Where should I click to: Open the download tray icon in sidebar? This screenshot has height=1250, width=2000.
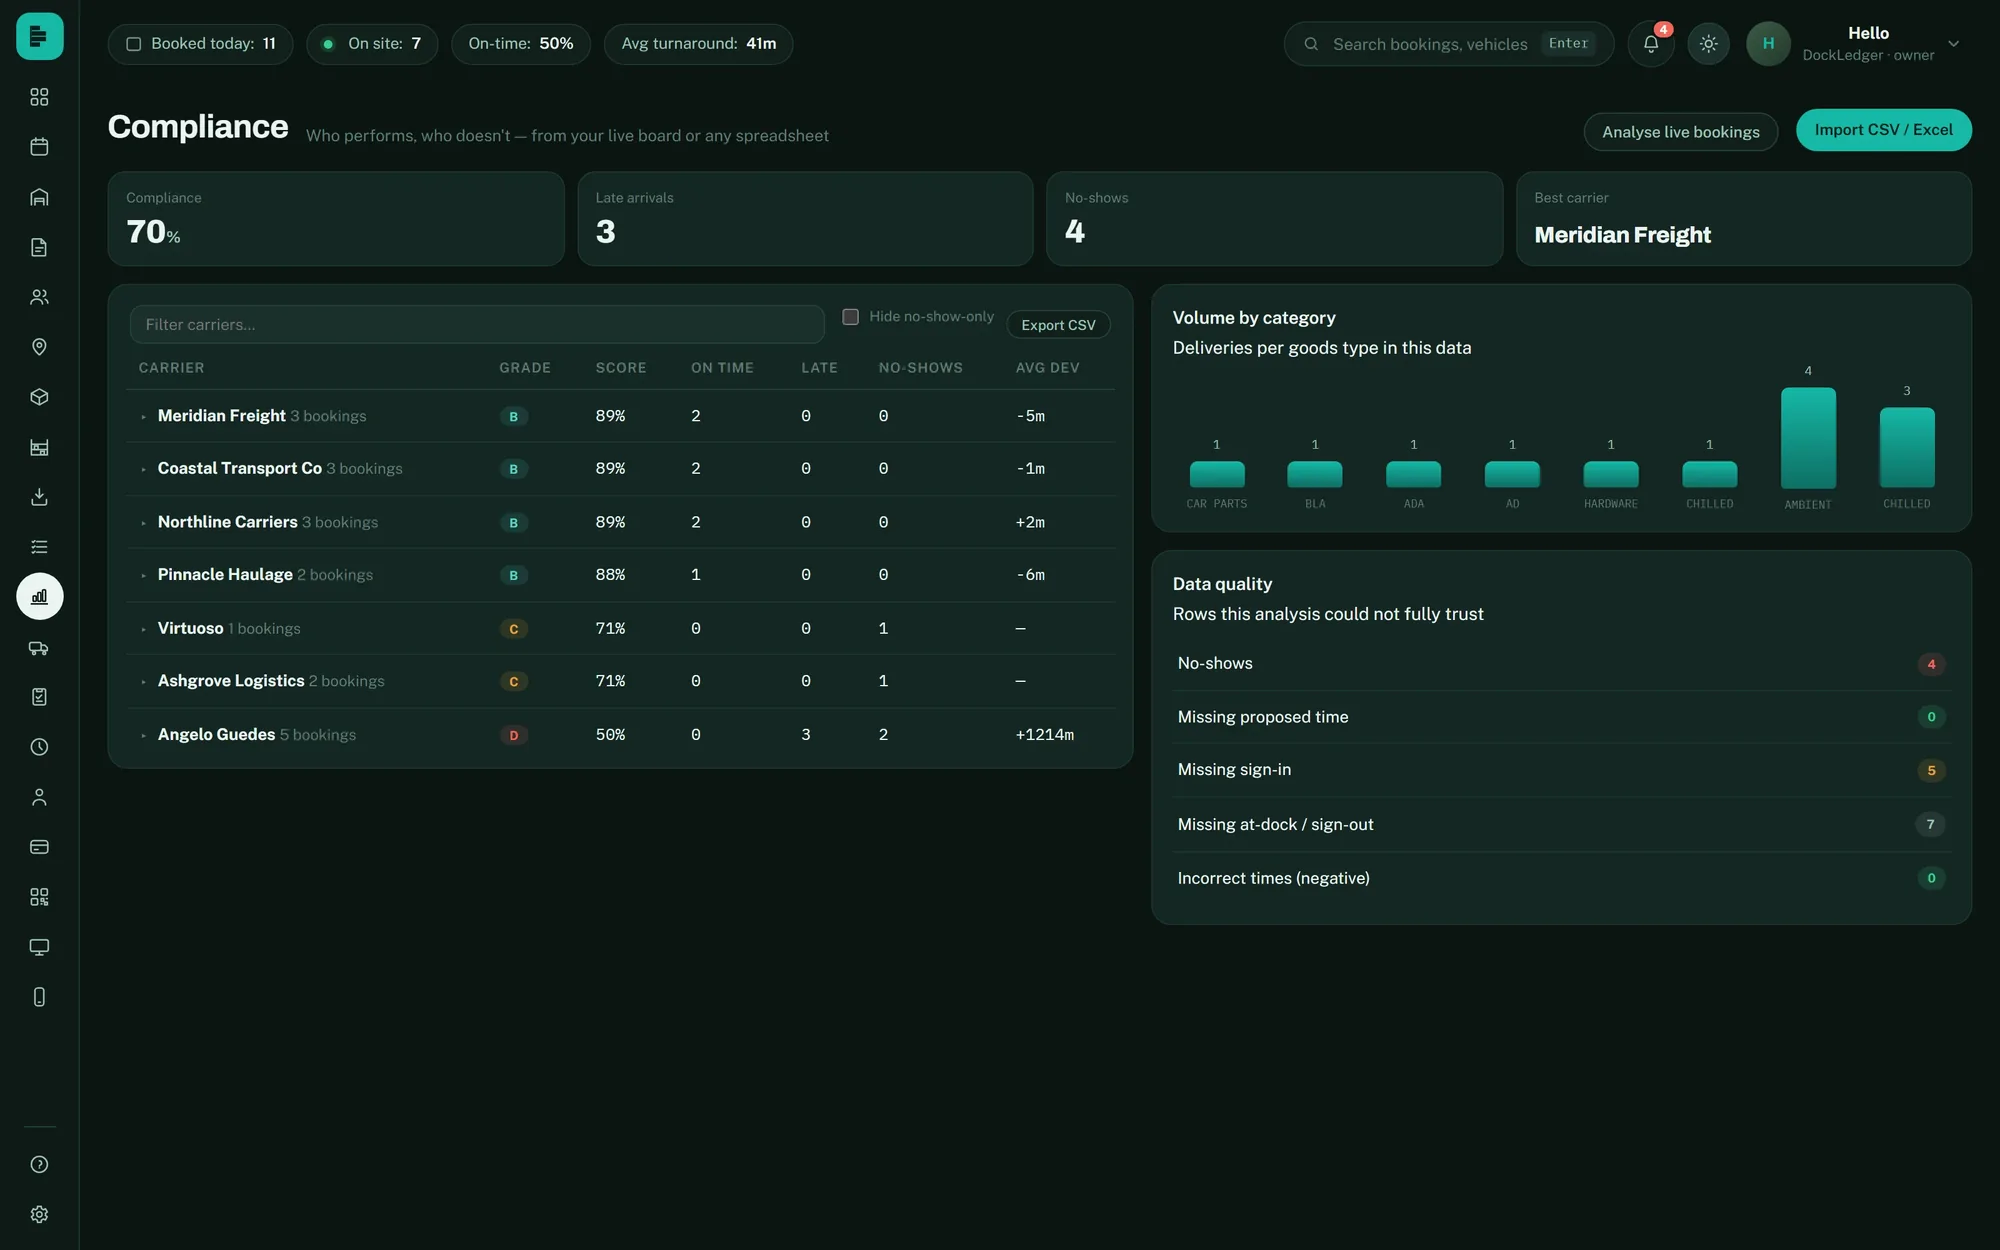pos(39,497)
